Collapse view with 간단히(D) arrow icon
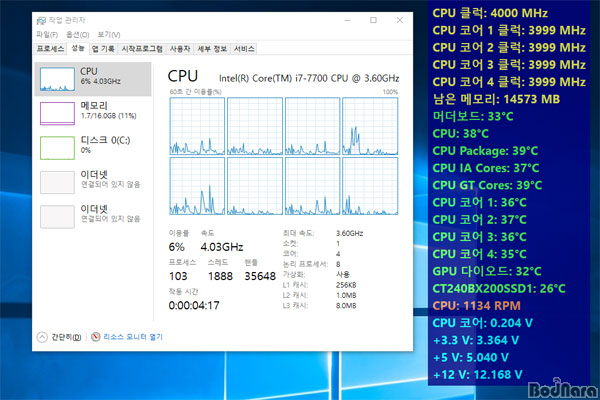This screenshot has height=400, width=600. (x=42, y=337)
